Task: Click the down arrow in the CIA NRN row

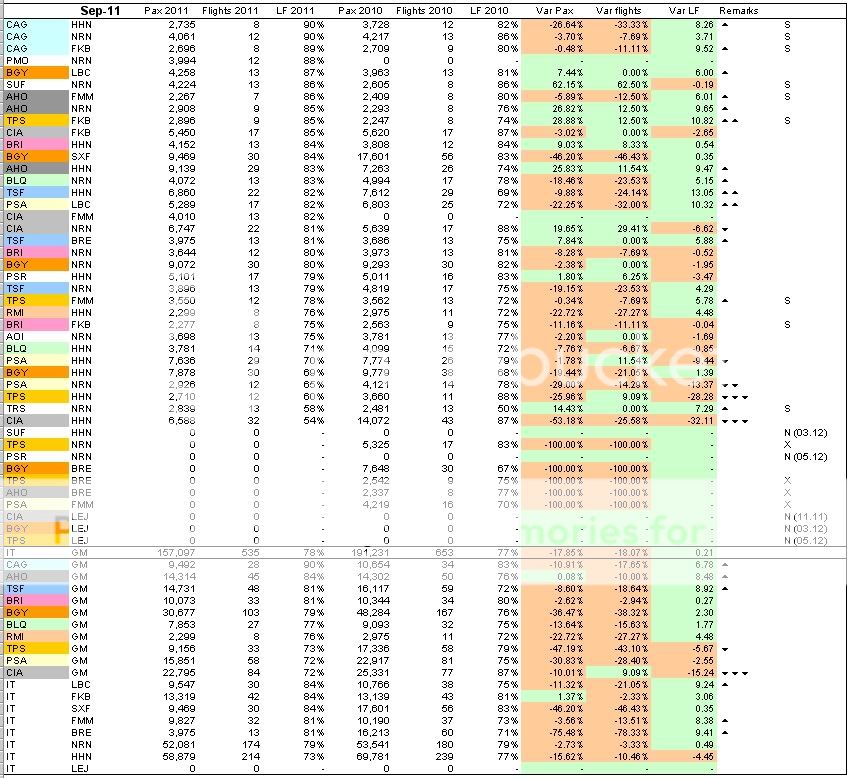Action: [x=725, y=228]
